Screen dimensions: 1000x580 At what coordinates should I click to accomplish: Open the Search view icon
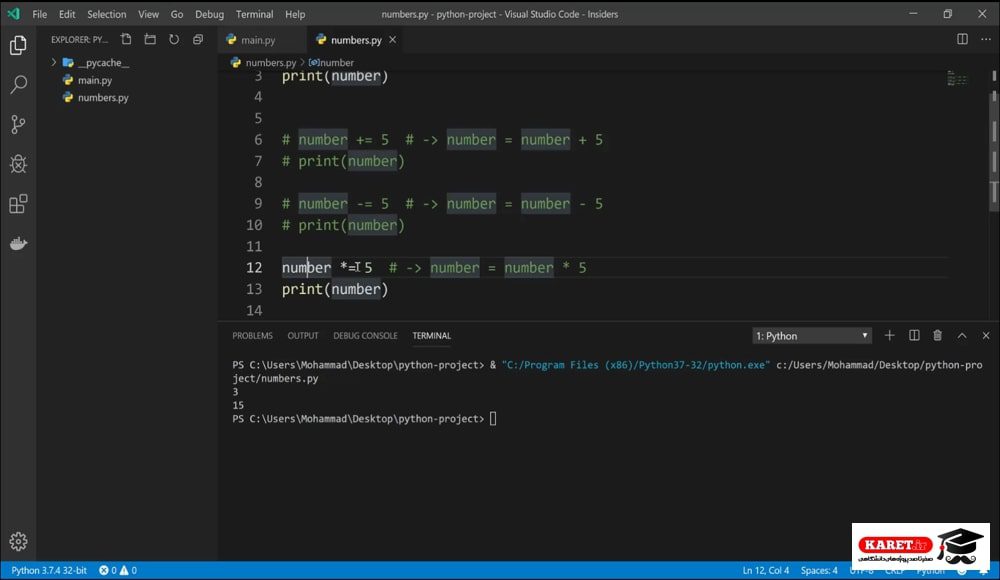click(18, 84)
